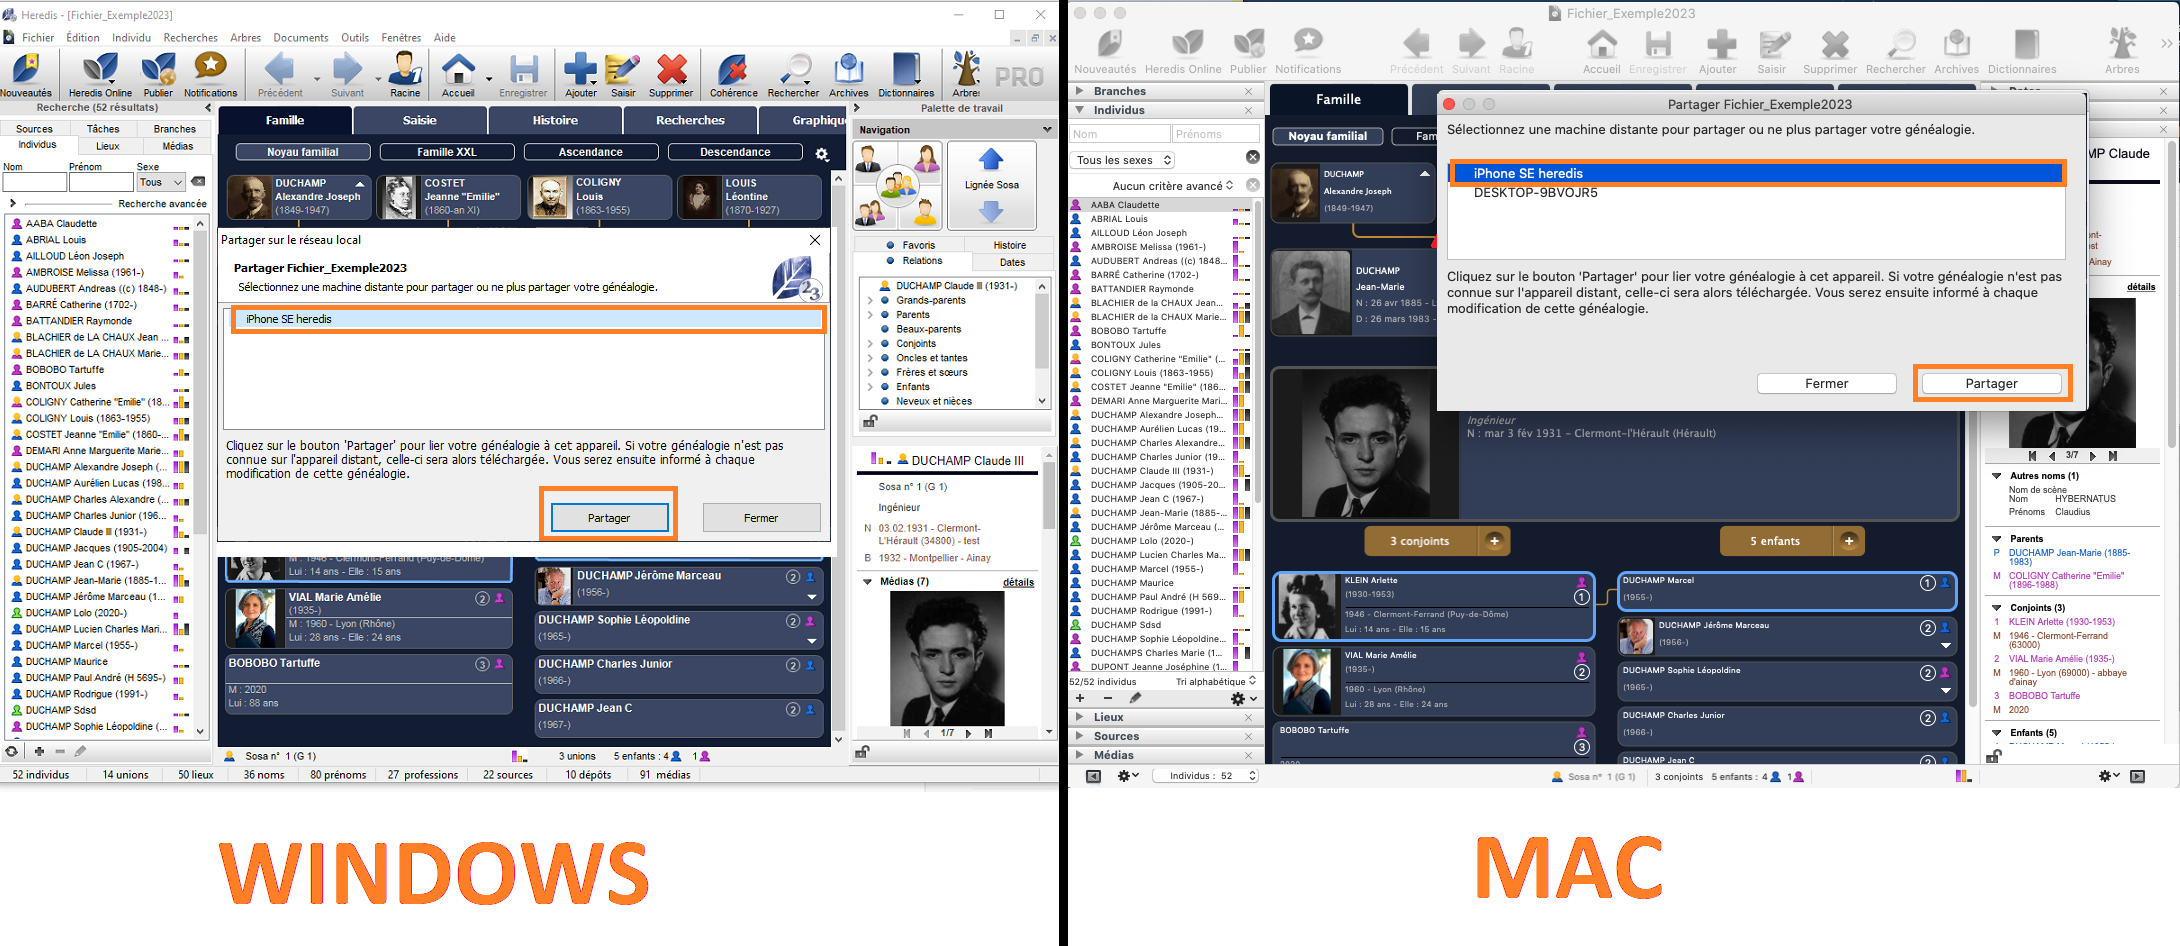This screenshot has width=2180, height=946.
Task: Click the Racine icon in the Windows toolbar
Action: tap(405, 72)
